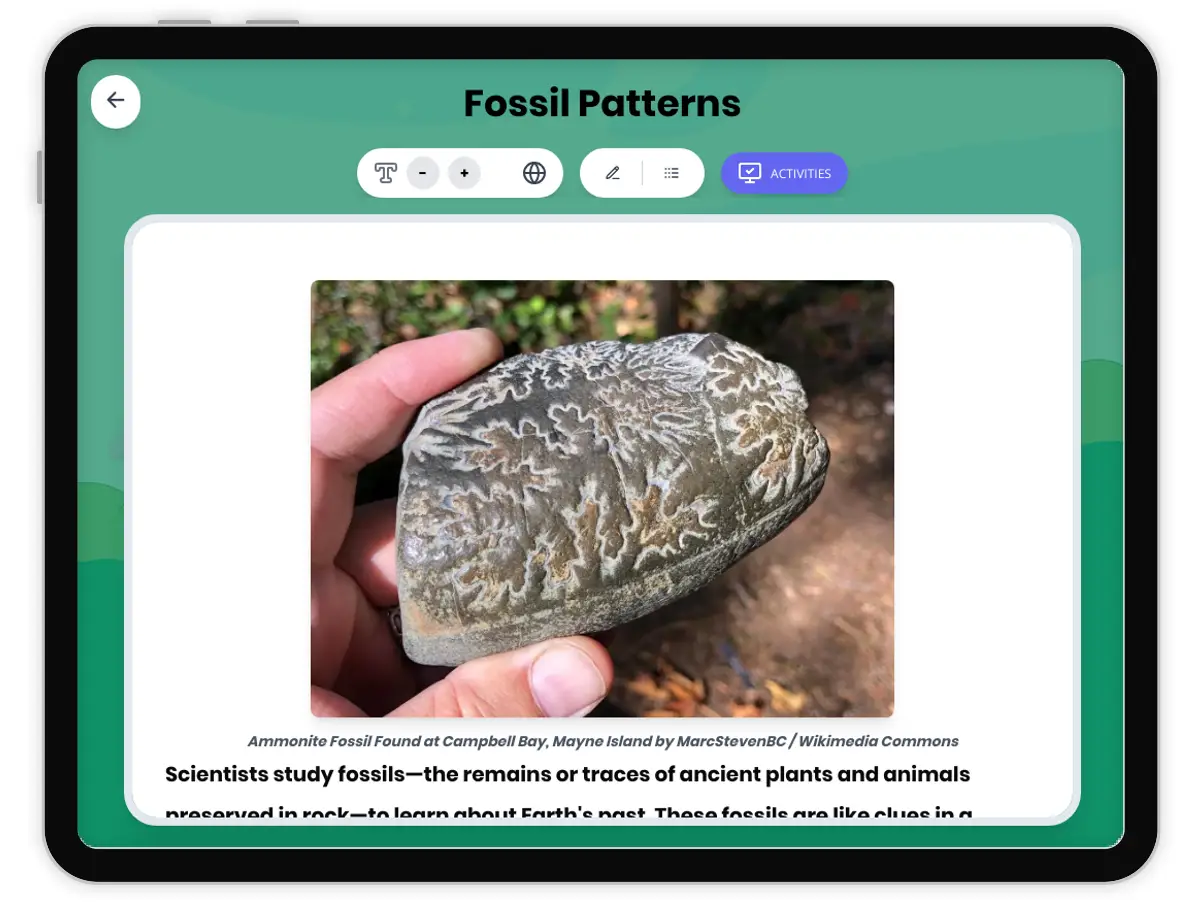Click the partially visible second paragraph line
The image size is (1200, 906).
[x=568, y=812]
